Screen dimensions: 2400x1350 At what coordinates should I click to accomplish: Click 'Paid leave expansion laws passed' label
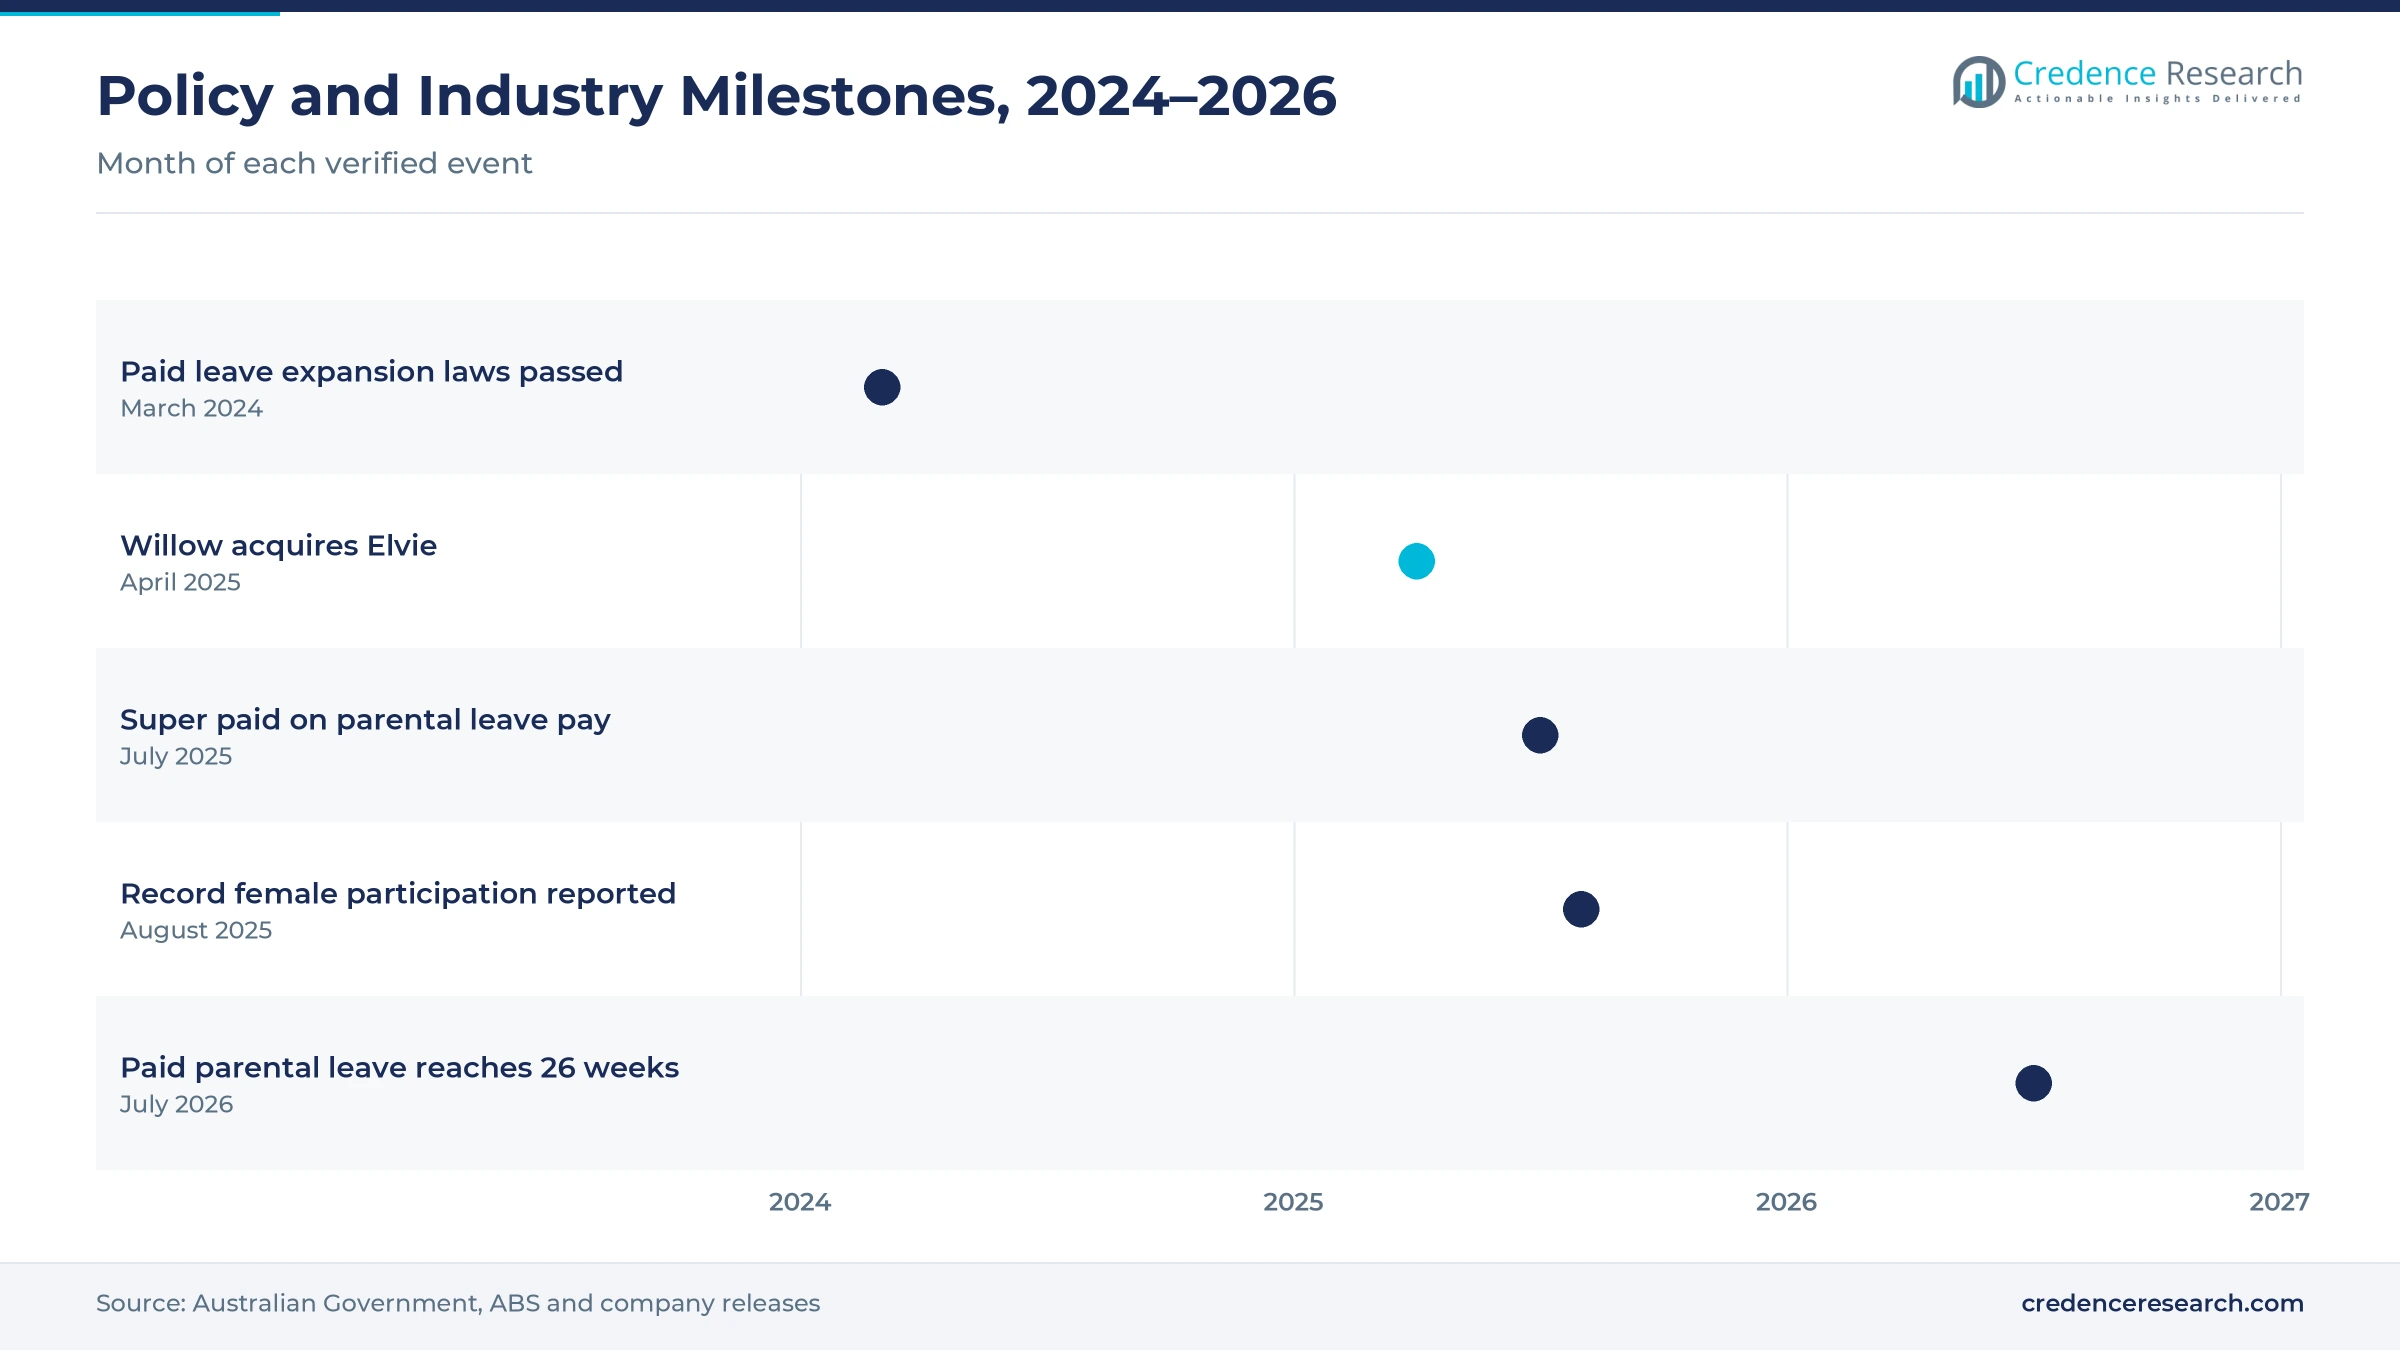(371, 372)
